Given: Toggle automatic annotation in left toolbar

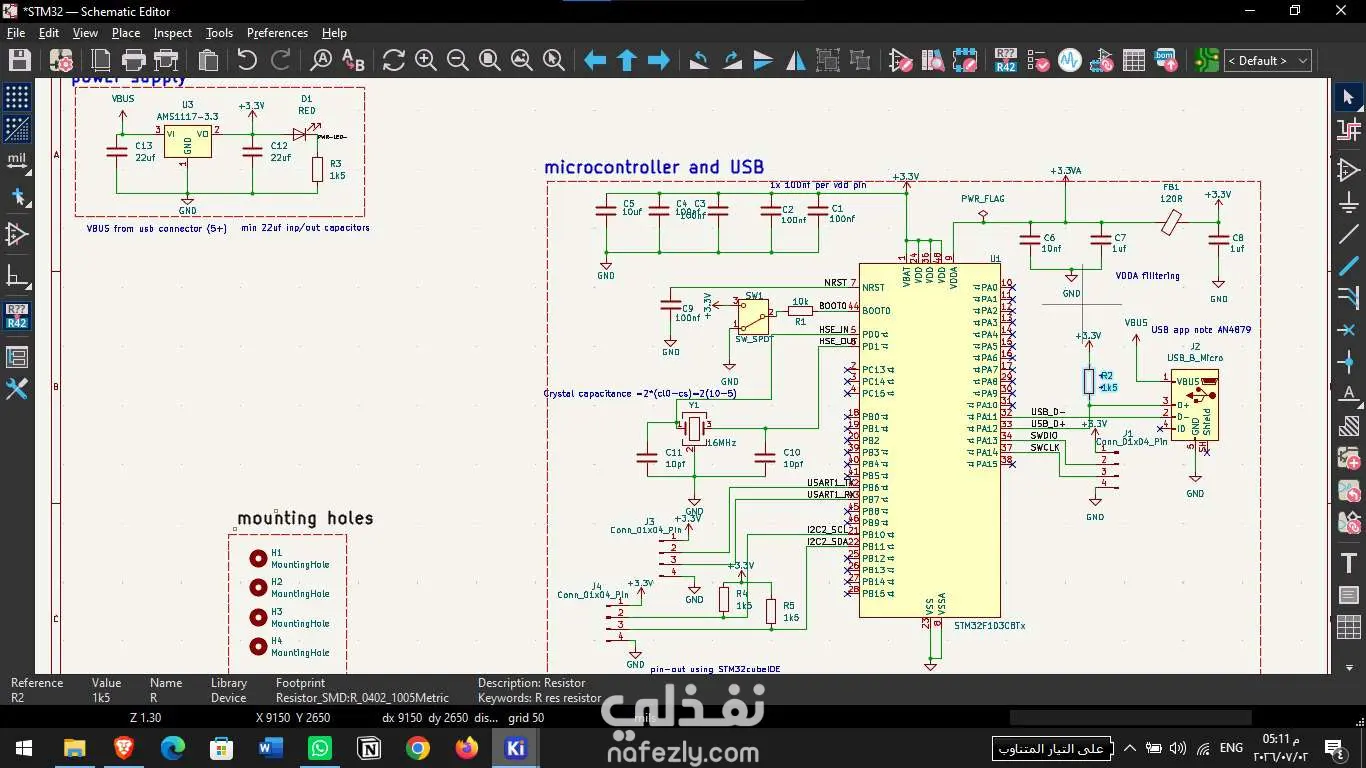Looking at the screenshot, I should click(17, 316).
